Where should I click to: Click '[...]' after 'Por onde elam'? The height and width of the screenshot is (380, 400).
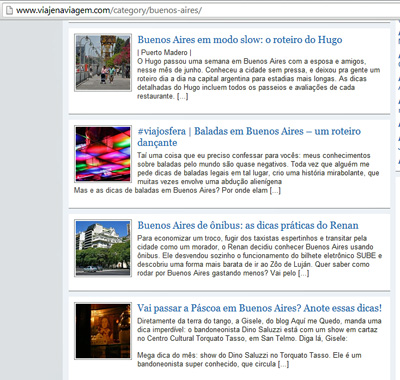(x=275, y=191)
